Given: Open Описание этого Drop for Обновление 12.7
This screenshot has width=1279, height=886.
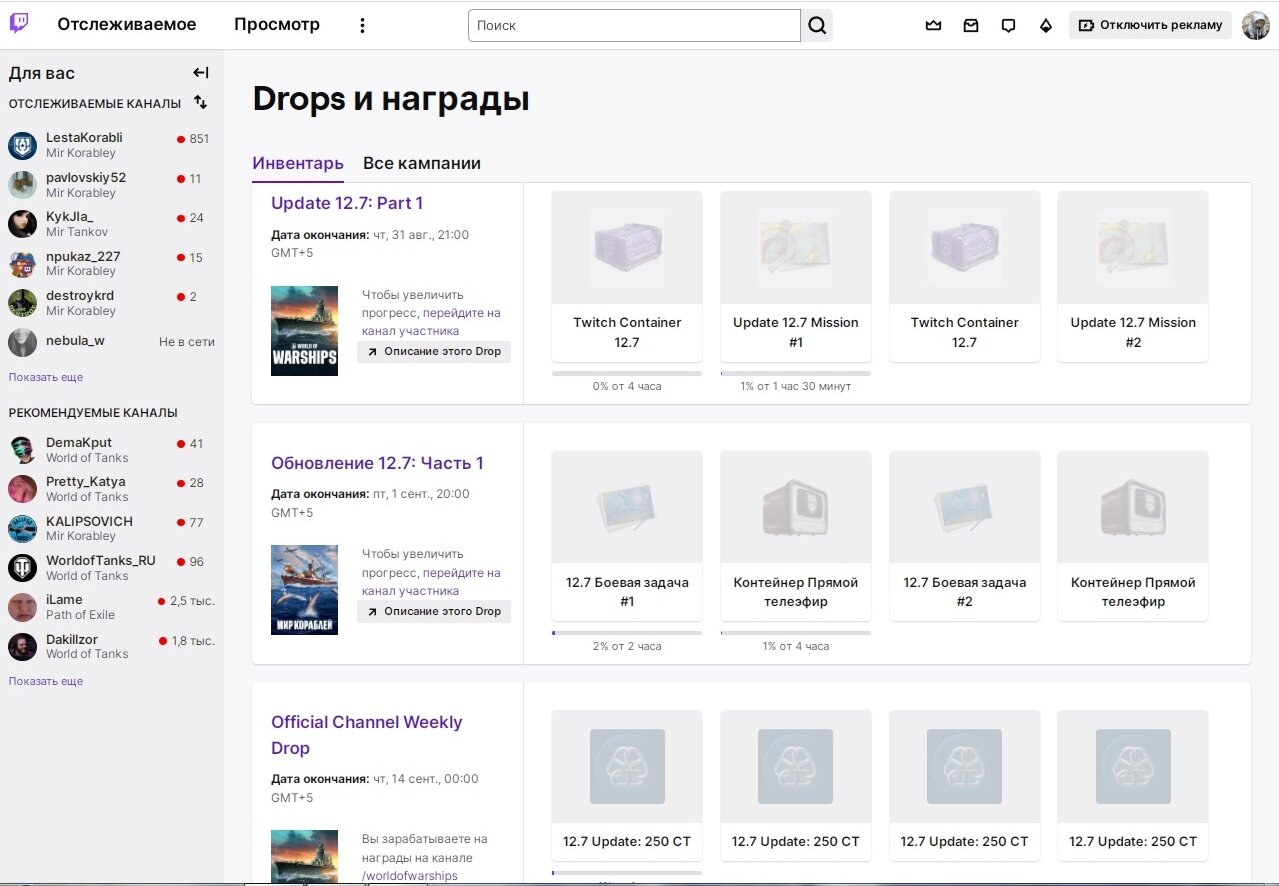Looking at the screenshot, I should coord(434,611).
